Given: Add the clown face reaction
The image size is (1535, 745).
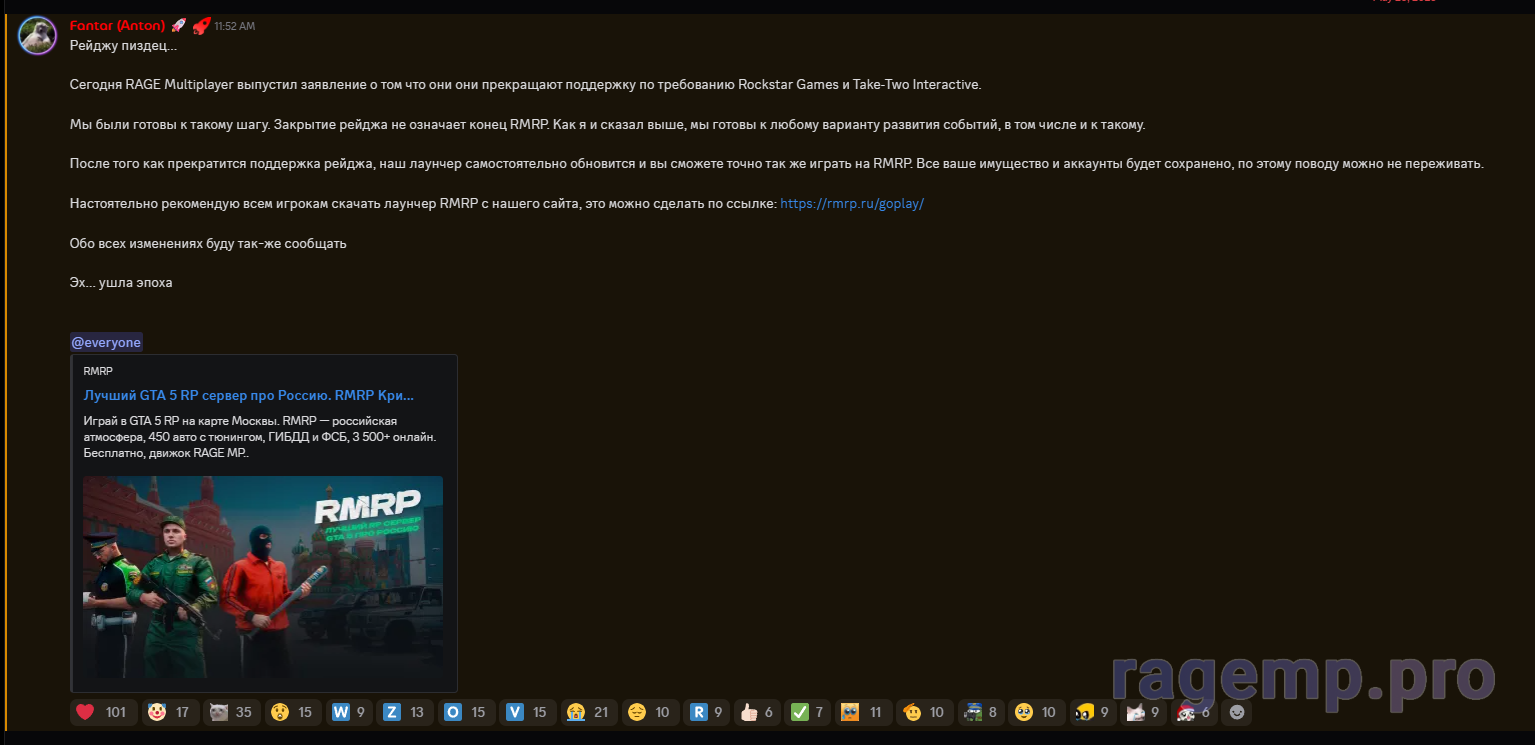Looking at the screenshot, I should point(169,712).
